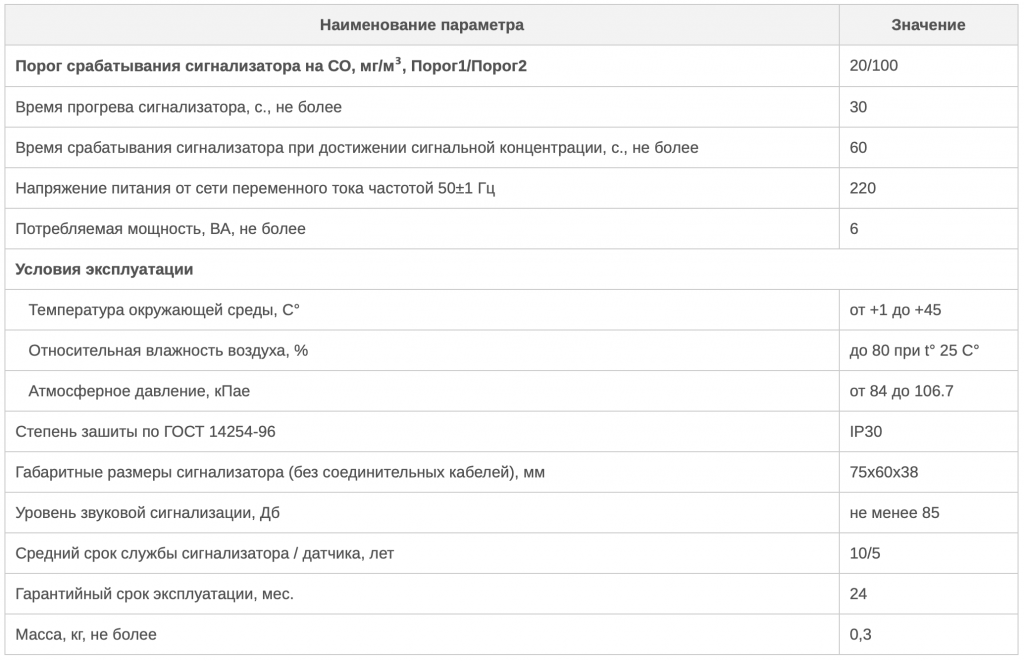Click the "Потребляемая мощность" parameter label

[x=161, y=229]
